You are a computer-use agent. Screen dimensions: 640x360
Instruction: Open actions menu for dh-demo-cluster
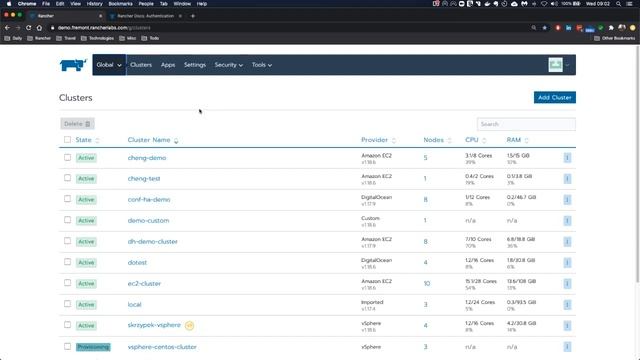567,242
